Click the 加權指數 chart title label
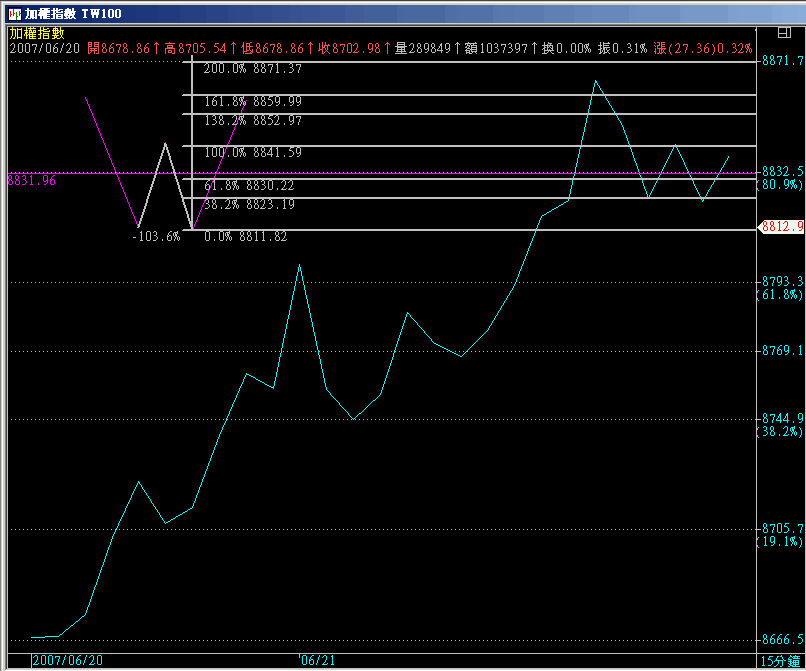The width and height of the screenshot is (806, 671). pos(37,33)
